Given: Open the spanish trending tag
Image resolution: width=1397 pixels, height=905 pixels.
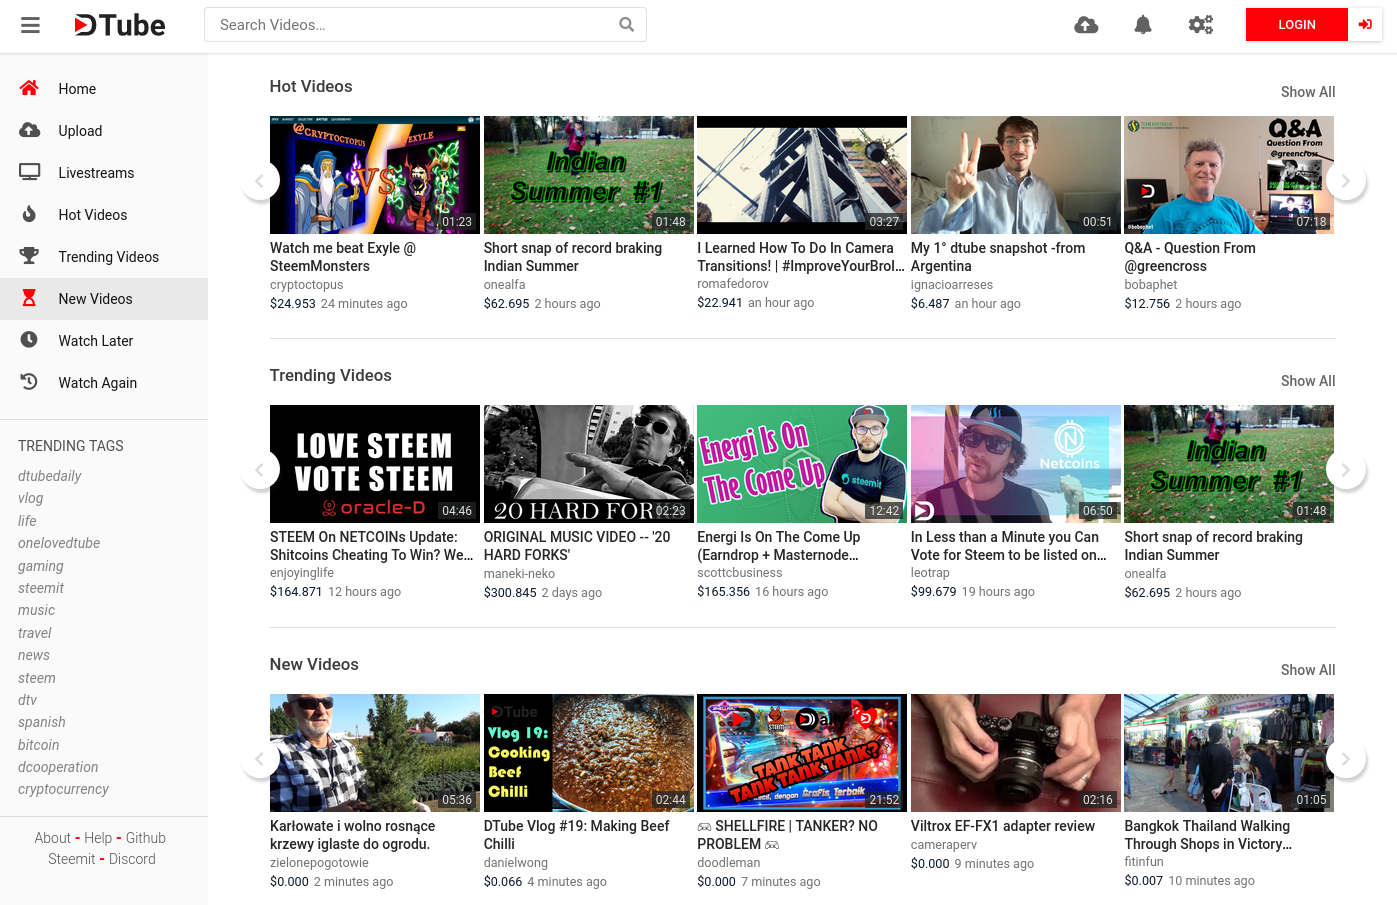Looking at the screenshot, I should (42, 722).
